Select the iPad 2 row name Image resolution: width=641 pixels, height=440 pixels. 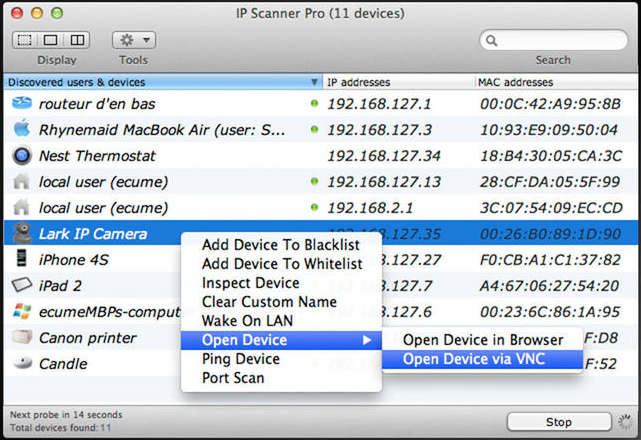pyautogui.click(x=60, y=286)
